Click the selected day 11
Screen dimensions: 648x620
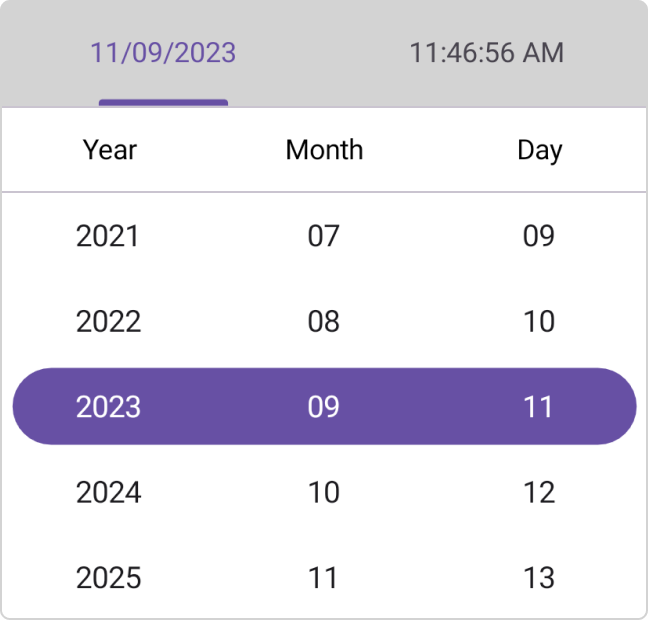[x=539, y=407]
